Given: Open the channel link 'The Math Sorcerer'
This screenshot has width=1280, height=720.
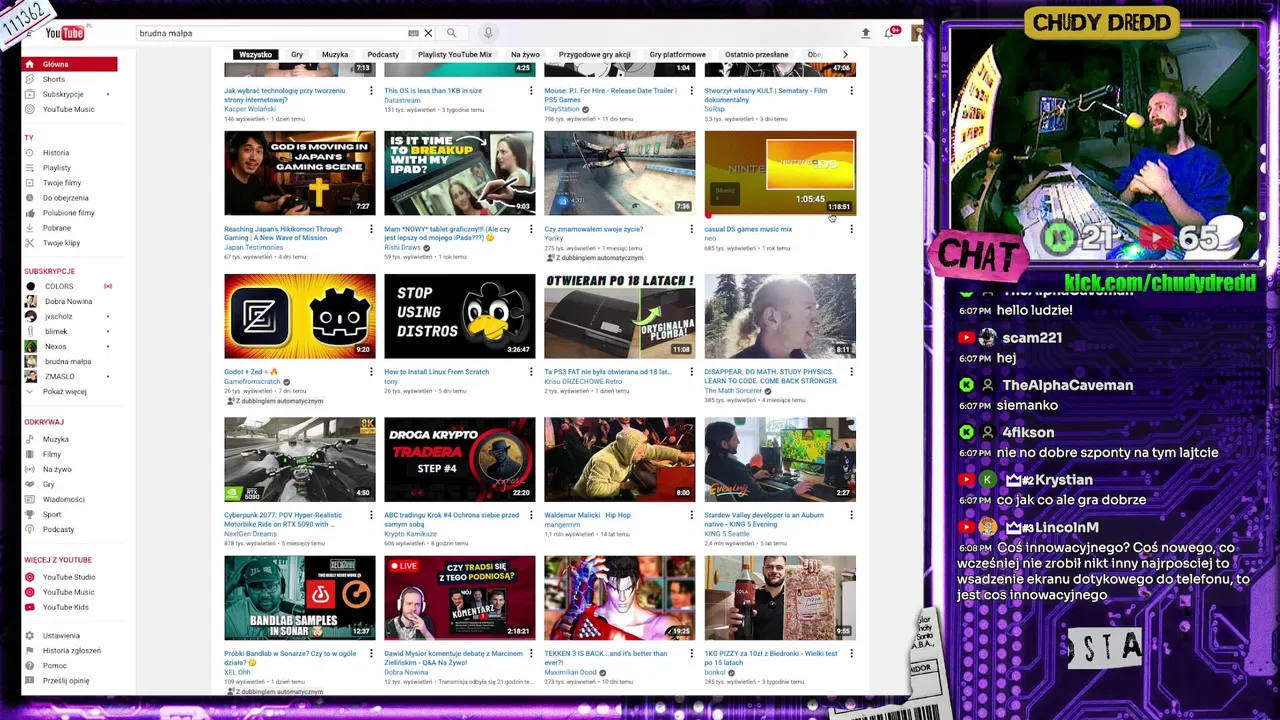Looking at the screenshot, I should pyautogui.click(x=733, y=391).
